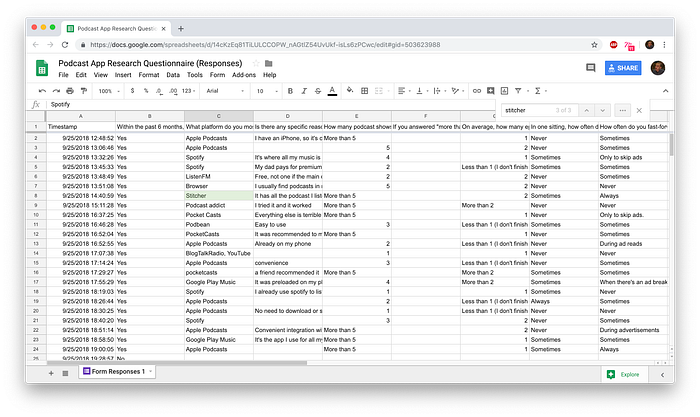This screenshot has height=417, width=700.
Task: Open the borders tool
Action: [364, 91]
